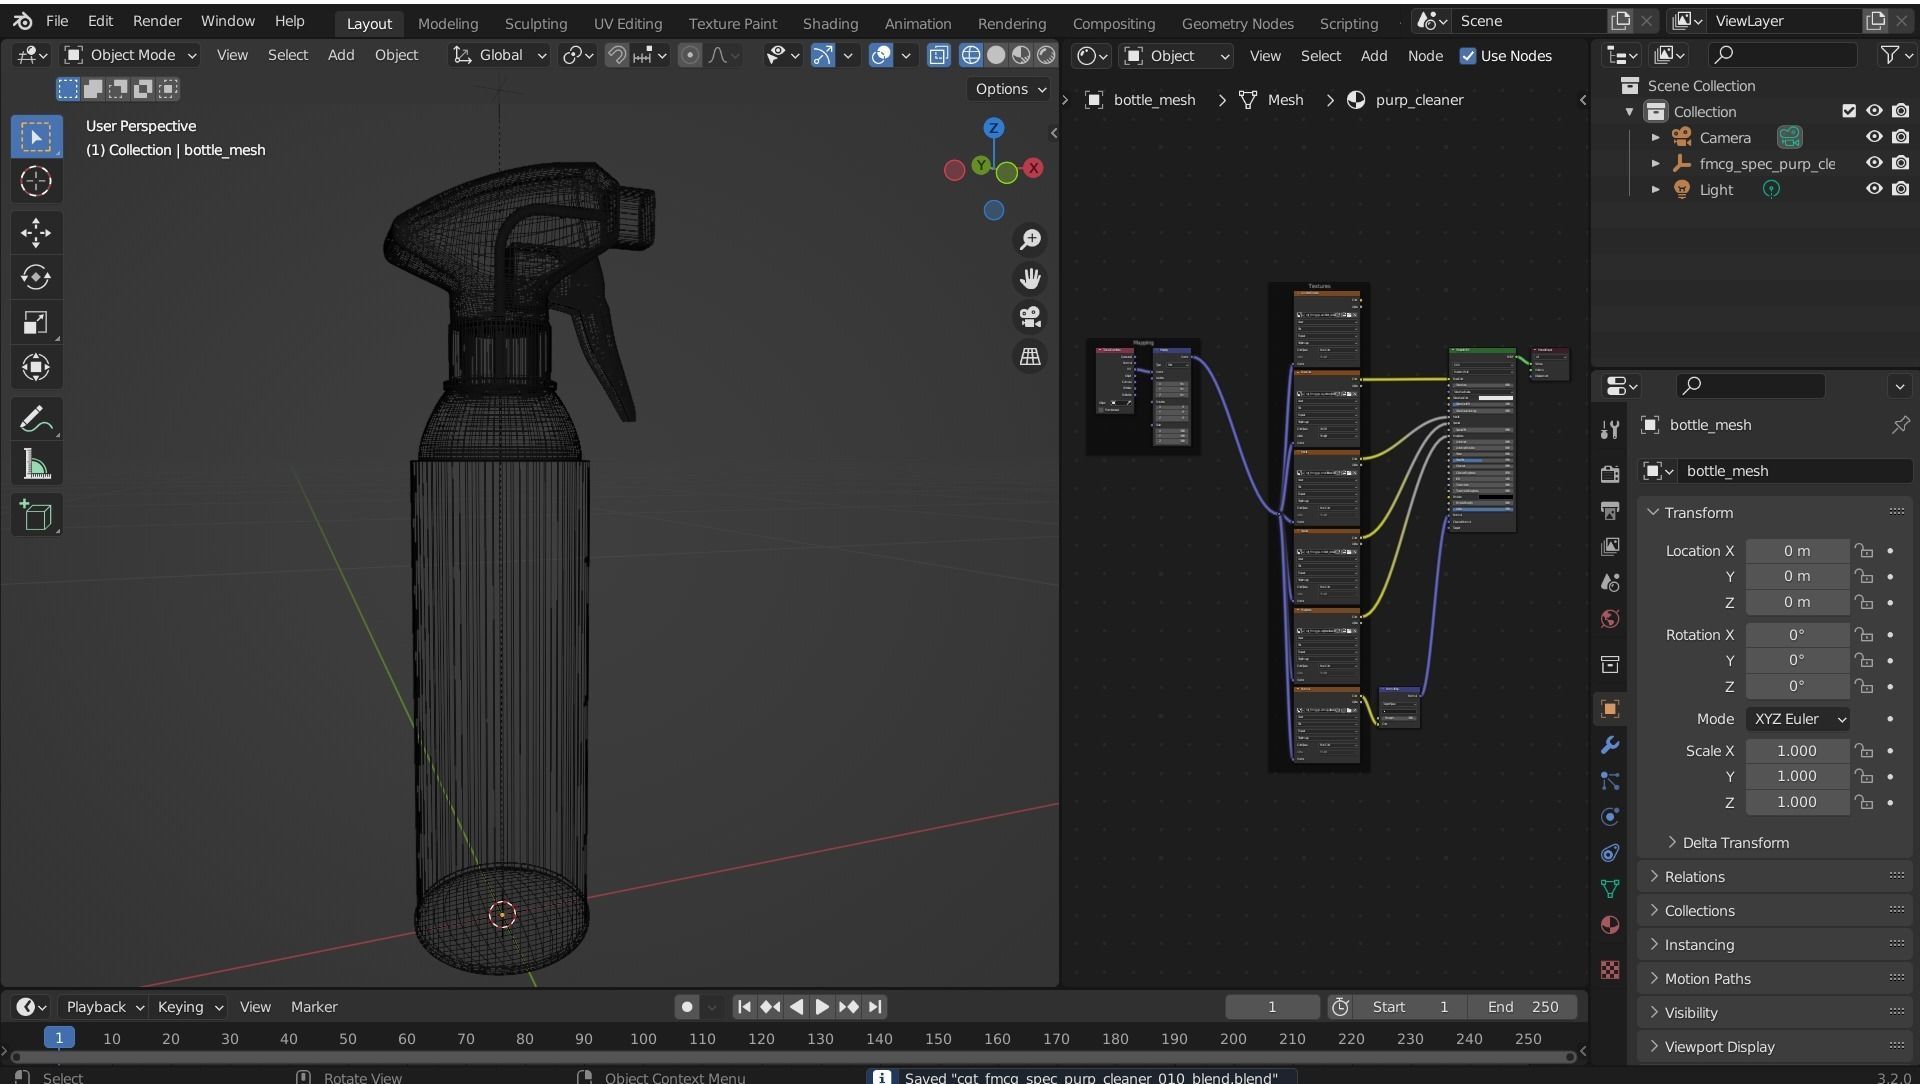Image resolution: width=1920 pixels, height=1084 pixels.
Task: Select the Move tool in toolbar
Action: pos(36,232)
